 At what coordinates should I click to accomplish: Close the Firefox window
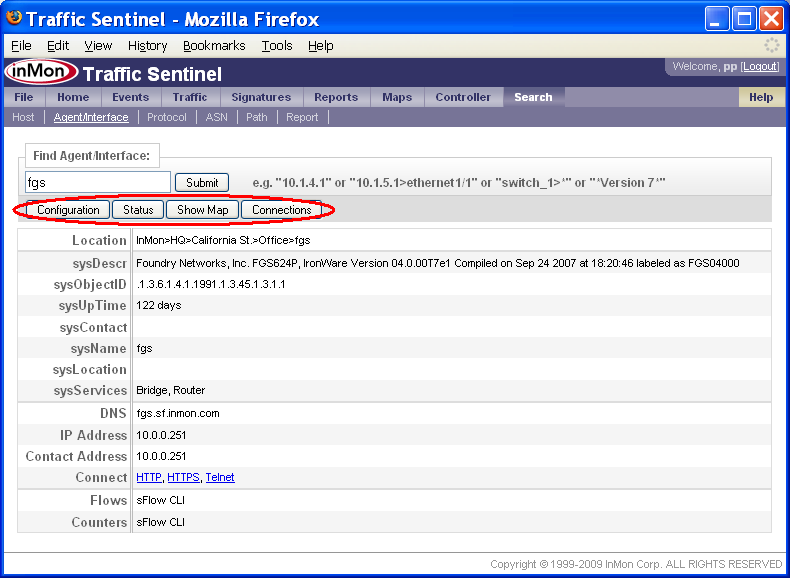pos(772,19)
